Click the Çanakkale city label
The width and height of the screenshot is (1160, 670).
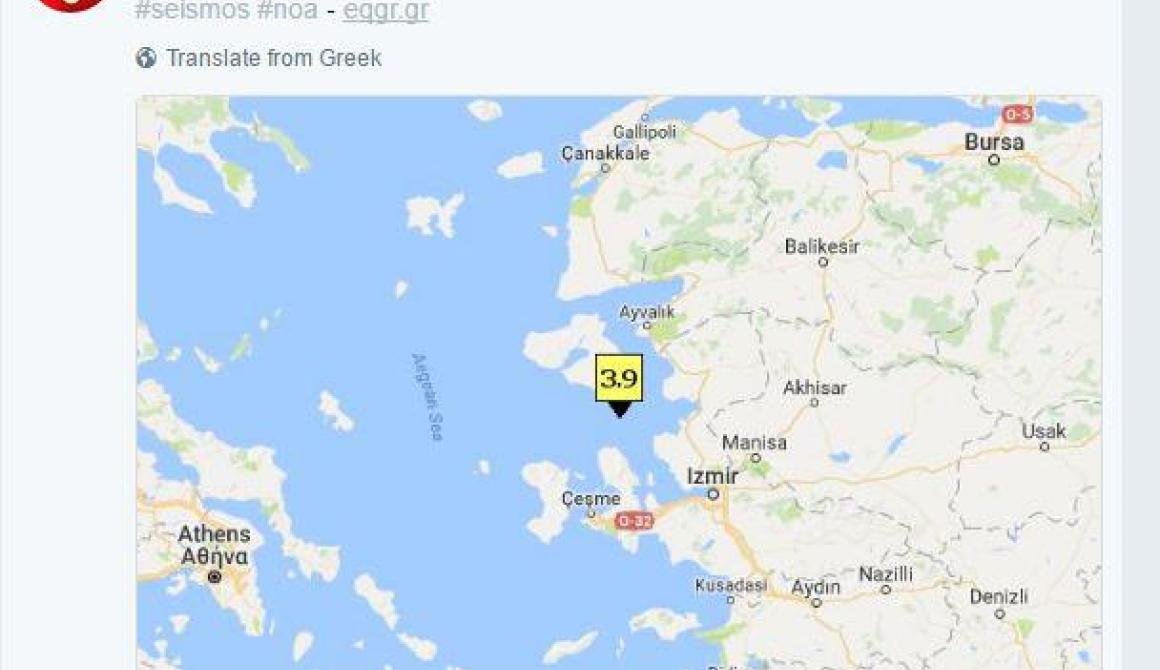(605, 153)
